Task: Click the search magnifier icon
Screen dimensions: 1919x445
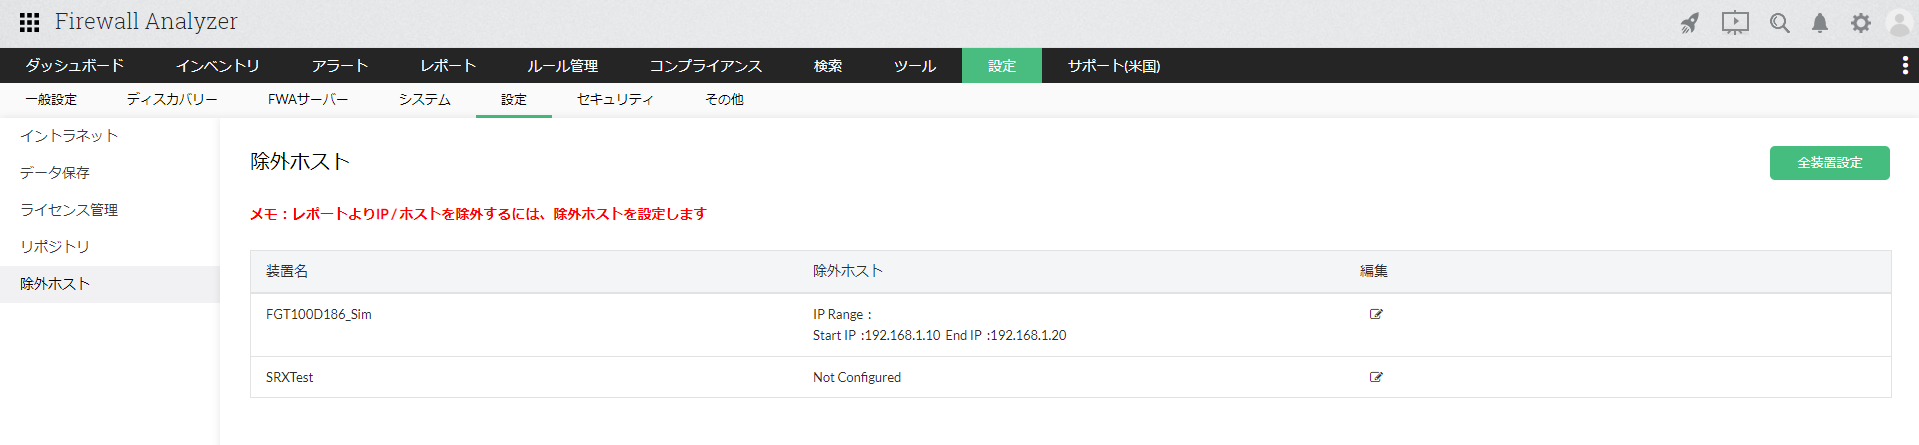Action: [1779, 23]
